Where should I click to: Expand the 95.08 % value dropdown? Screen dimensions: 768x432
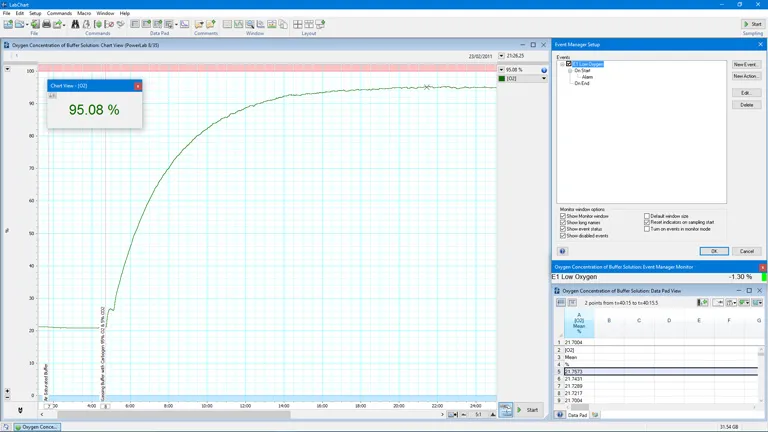502,70
